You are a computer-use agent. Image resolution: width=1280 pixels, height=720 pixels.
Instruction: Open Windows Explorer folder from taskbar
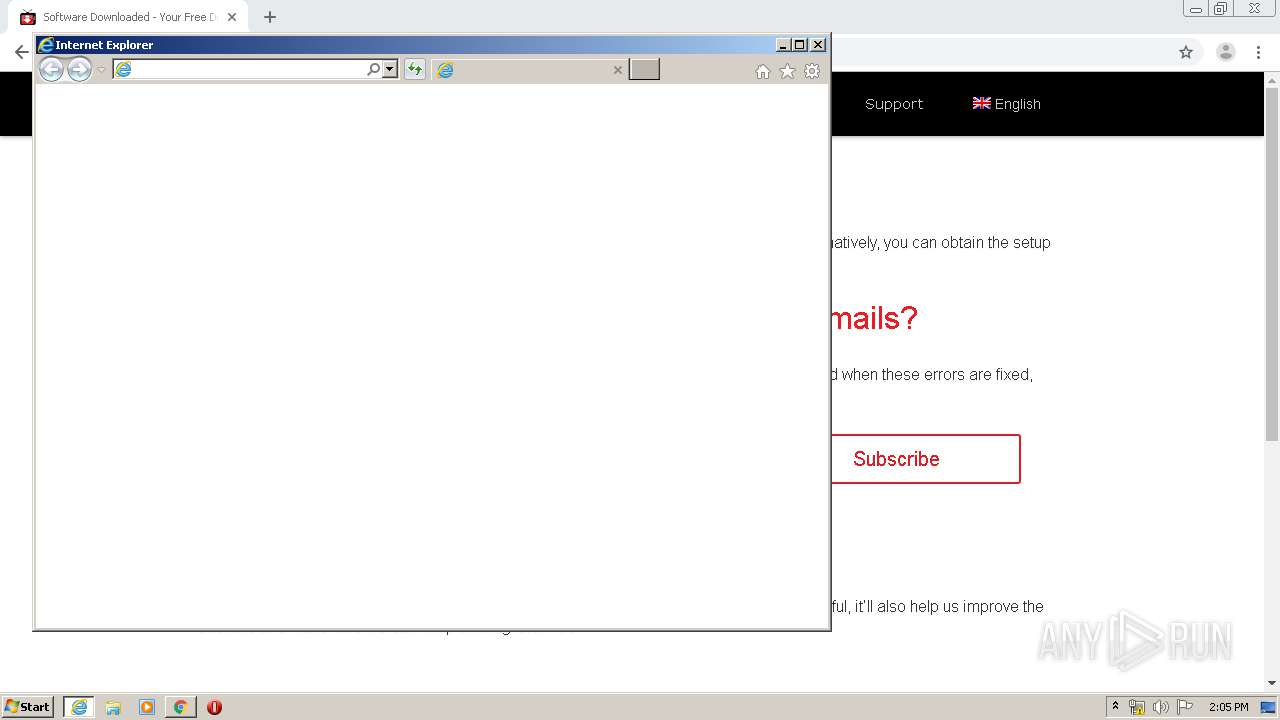pyautogui.click(x=113, y=707)
